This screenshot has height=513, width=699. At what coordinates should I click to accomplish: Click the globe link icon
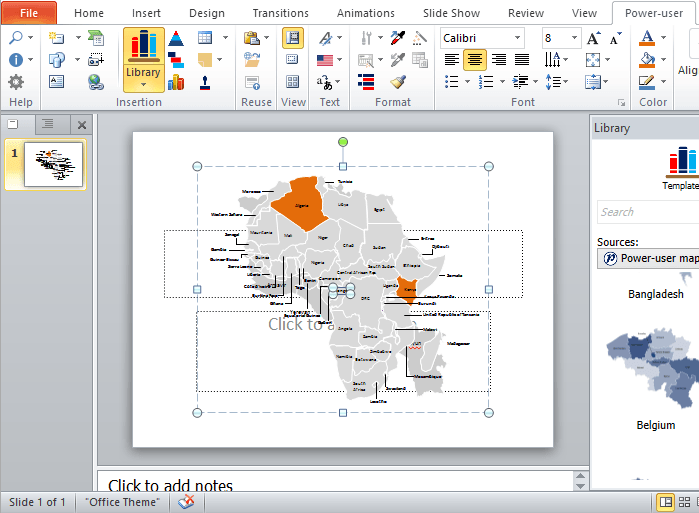click(96, 82)
